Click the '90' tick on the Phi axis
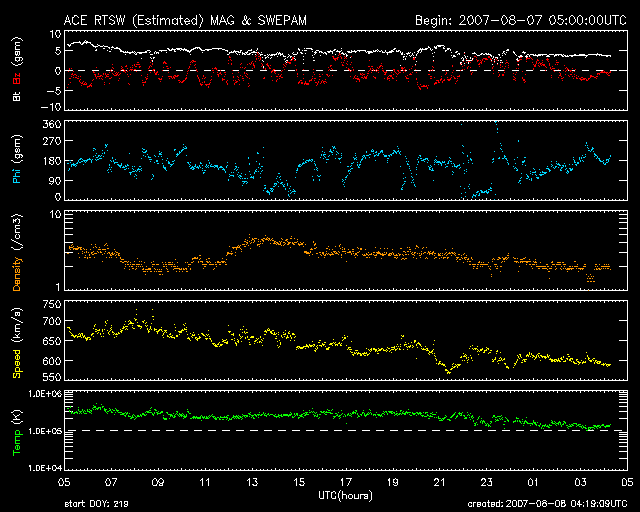This screenshot has width=640, height=512. tap(55, 180)
